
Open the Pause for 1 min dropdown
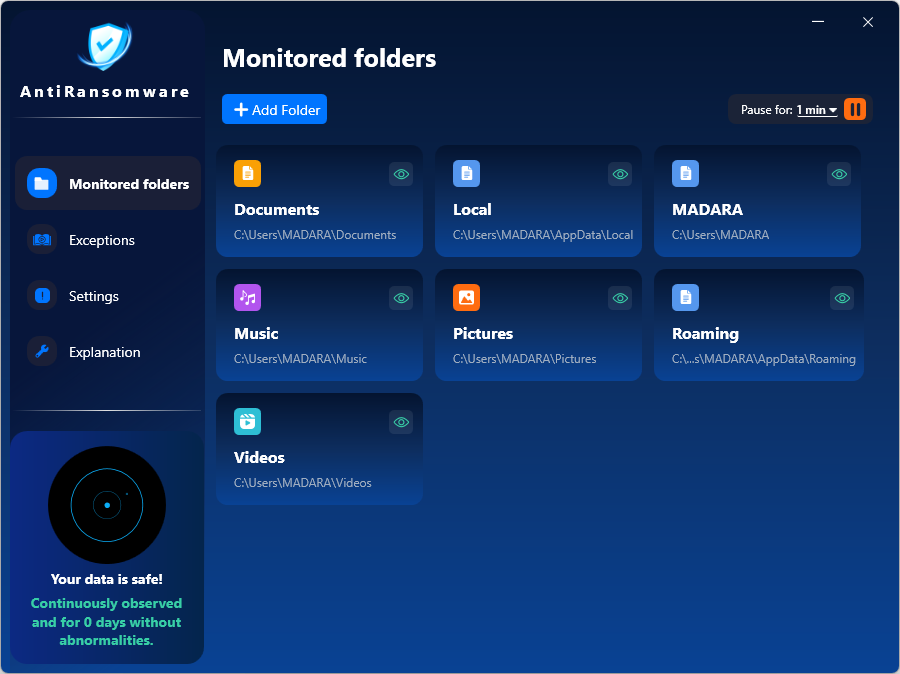(817, 110)
